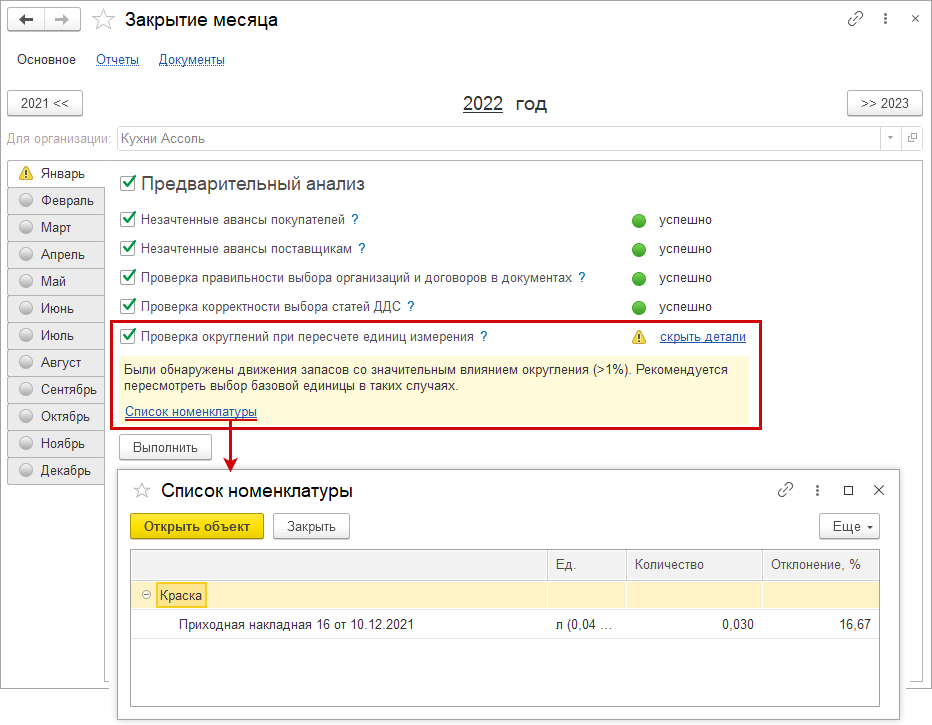The width and height of the screenshot is (932, 725).
Task: Copy link to Закрытие месяца window
Action: pyautogui.click(x=855, y=19)
